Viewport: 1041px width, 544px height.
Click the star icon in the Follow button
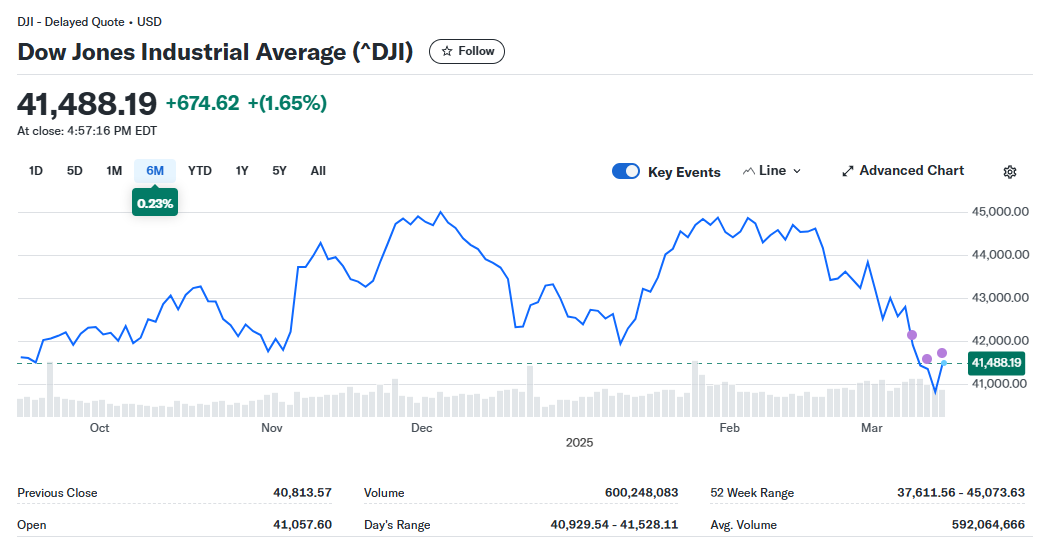[x=447, y=51]
